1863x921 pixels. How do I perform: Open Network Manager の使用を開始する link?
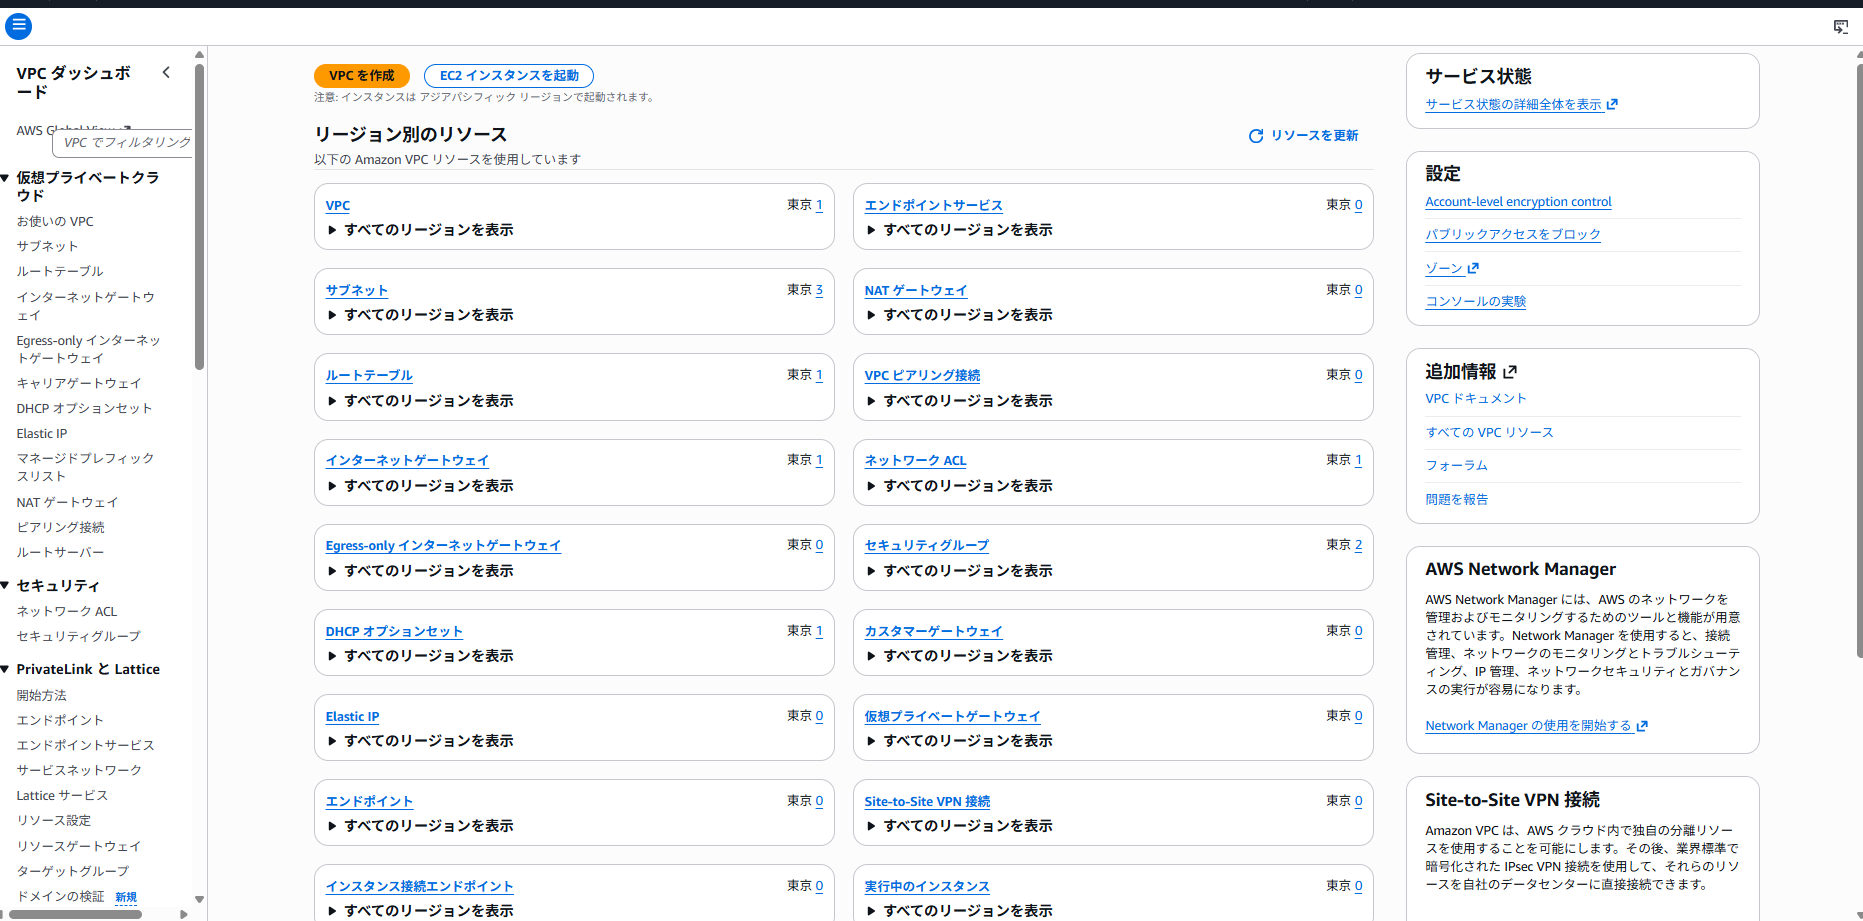click(x=1536, y=726)
